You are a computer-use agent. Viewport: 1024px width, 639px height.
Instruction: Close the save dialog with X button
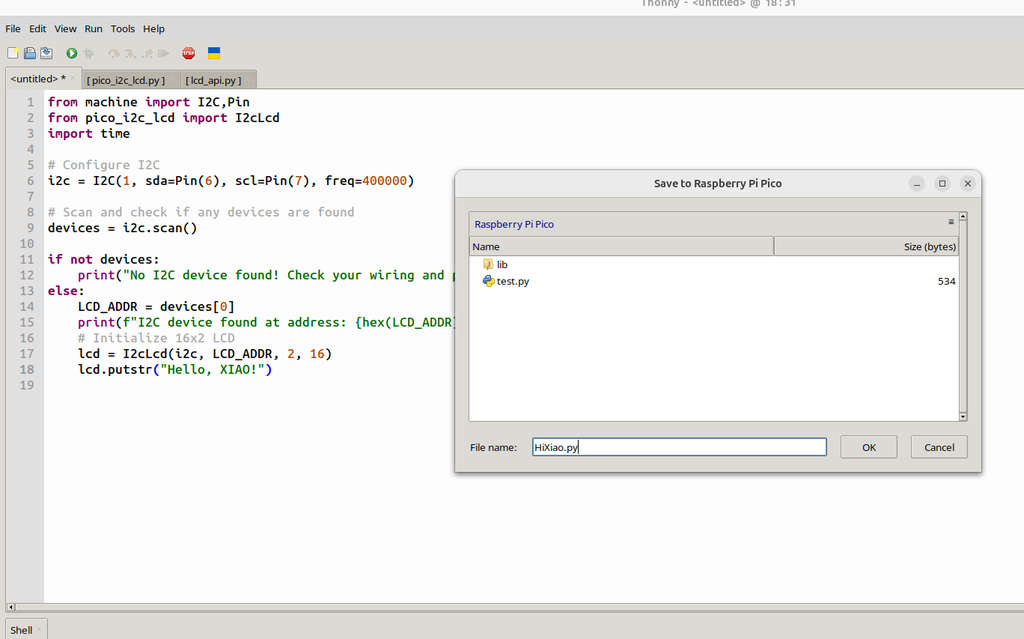tap(968, 184)
